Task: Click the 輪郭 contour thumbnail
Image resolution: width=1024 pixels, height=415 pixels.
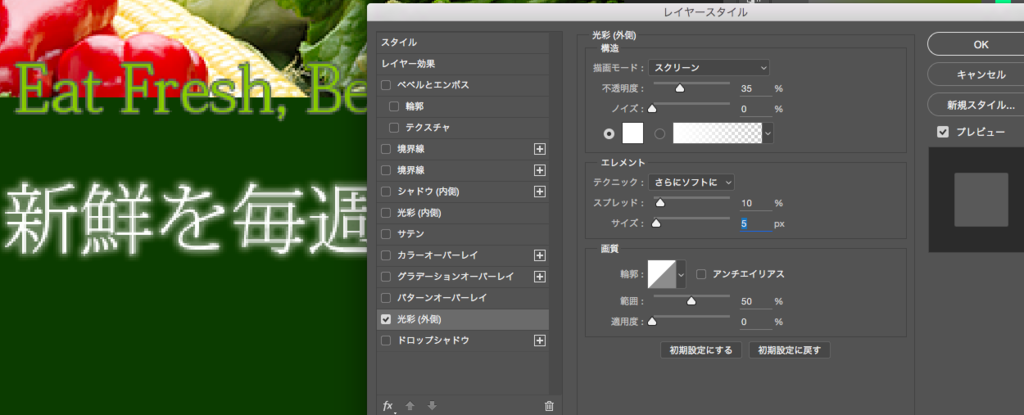Action: [x=662, y=274]
